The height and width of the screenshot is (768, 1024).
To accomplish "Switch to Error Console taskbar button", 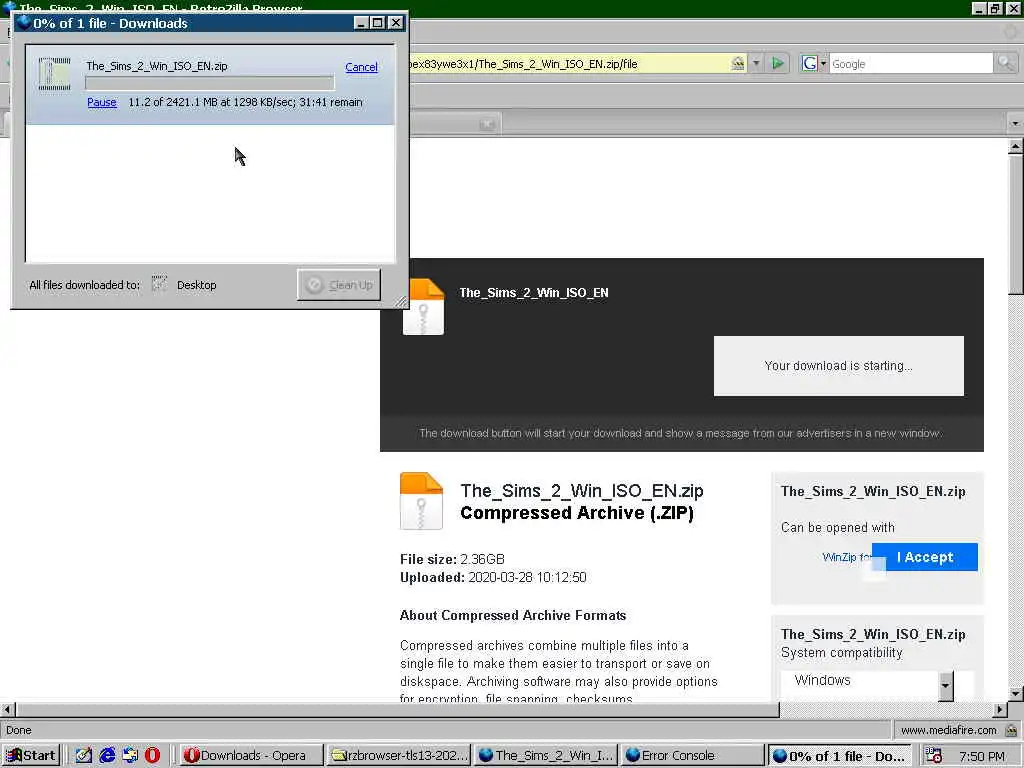I will click(x=692, y=756).
